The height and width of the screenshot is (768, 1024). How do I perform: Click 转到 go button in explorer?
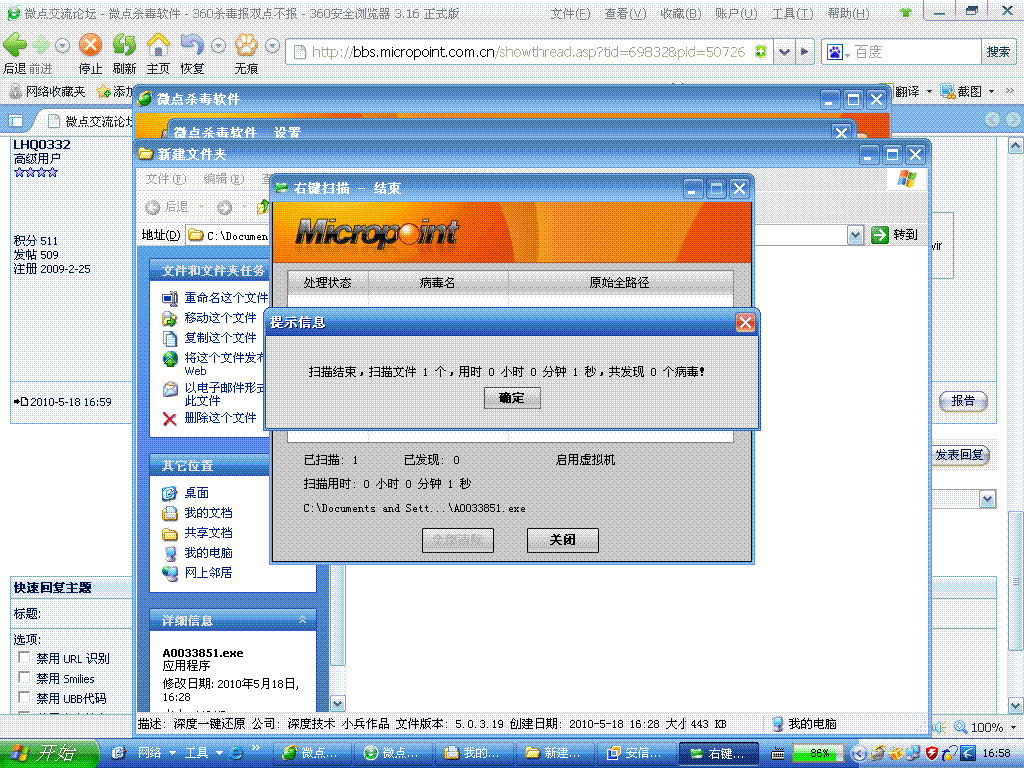(895, 235)
